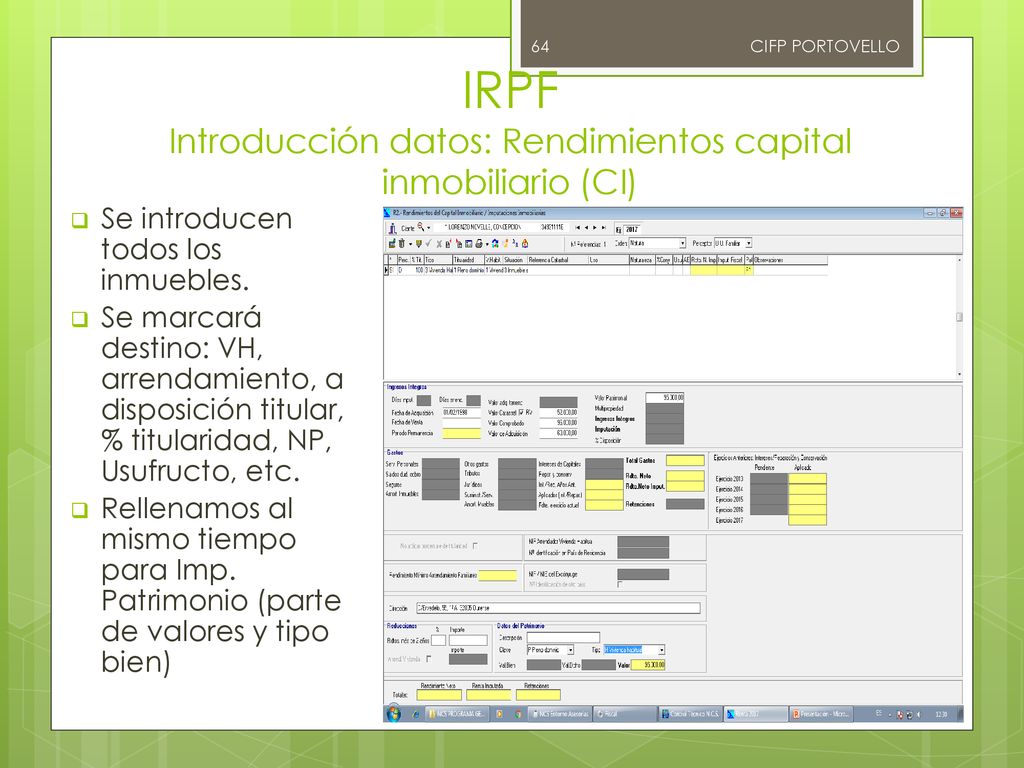Click the new record toolbar icon
The height and width of the screenshot is (768, 1024).
(392, 244)
